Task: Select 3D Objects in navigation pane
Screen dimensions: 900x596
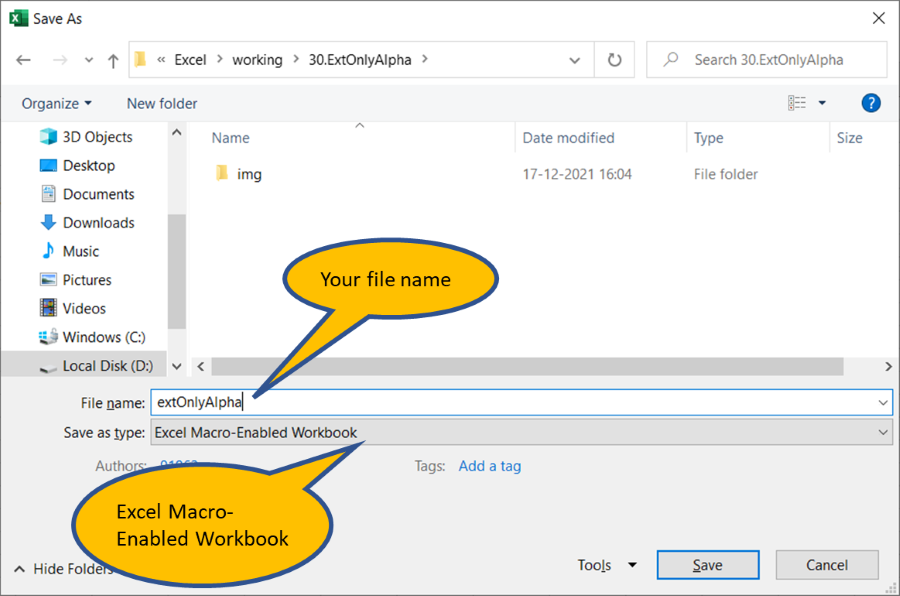Action: click(x=97, y=137)
